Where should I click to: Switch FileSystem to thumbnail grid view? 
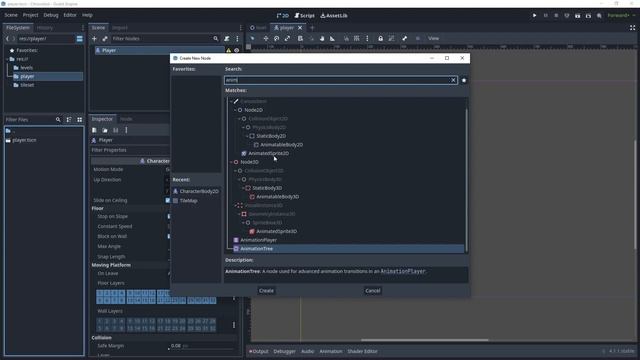pyautogui.click(x=80, y=120)
